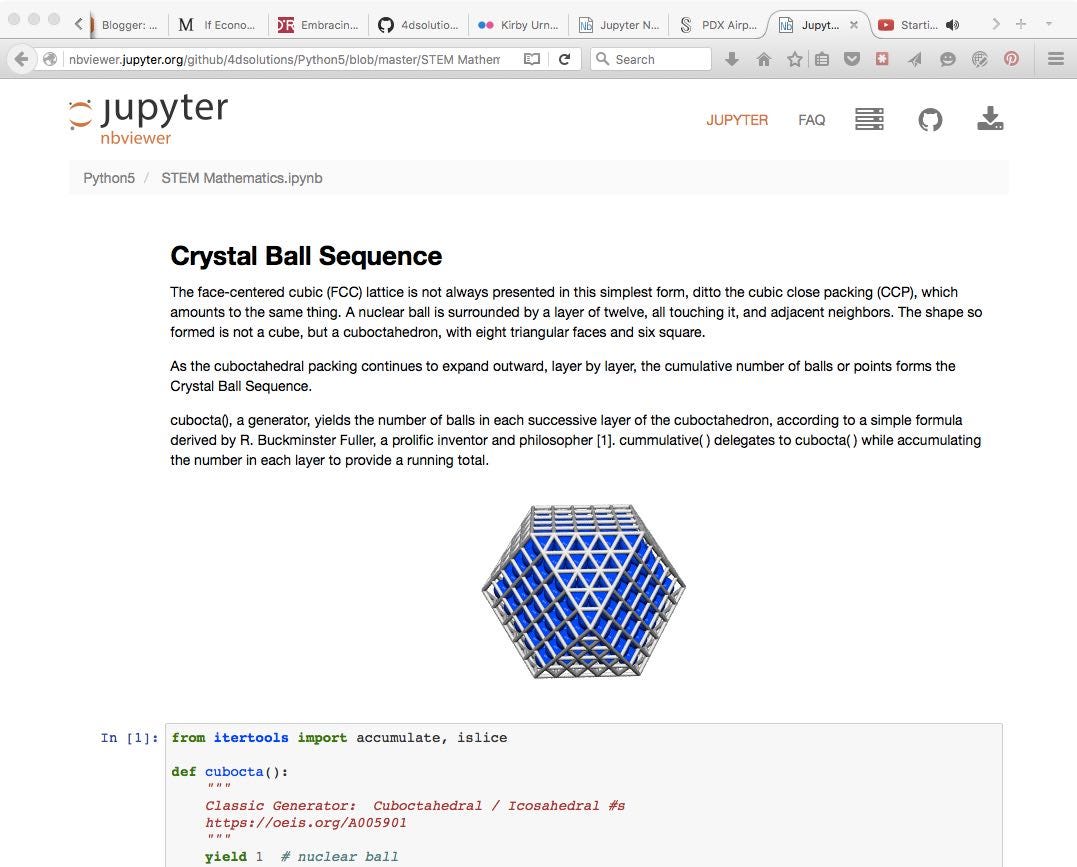Image resolution: width=1077 pixels, height=867 pixels.
Task: Click the globe extension icon in toolbar
Action: tap(979, 59)
